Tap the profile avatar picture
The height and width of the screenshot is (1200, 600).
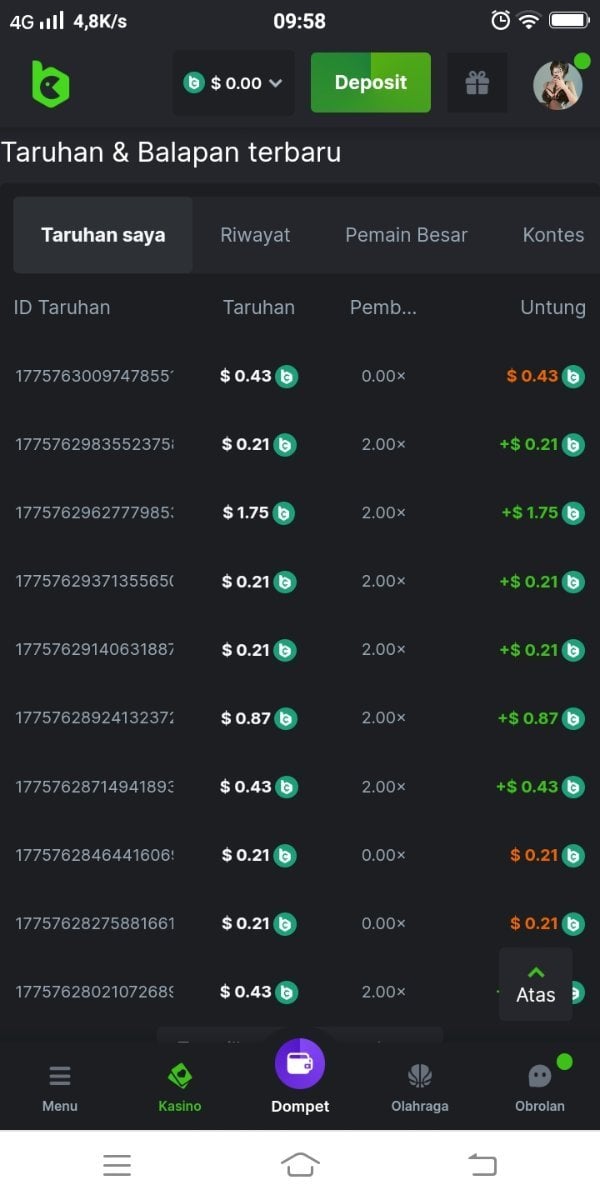tap(557, 85)
